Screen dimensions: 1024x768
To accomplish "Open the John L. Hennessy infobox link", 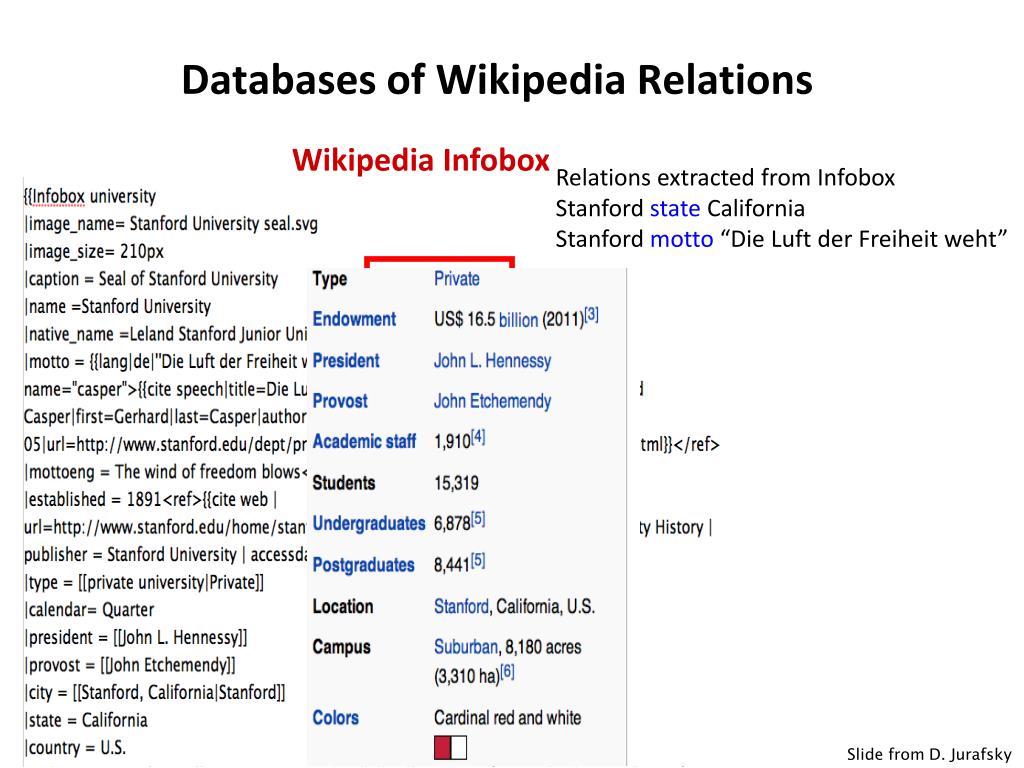I will pyautogui.click(x=492, y=360).
